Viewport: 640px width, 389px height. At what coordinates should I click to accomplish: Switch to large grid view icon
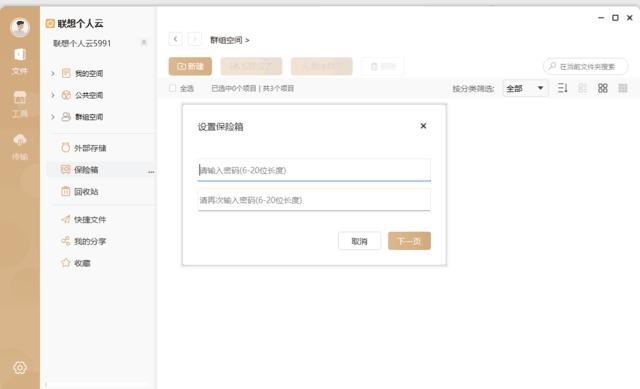click(x=602, y=88)
